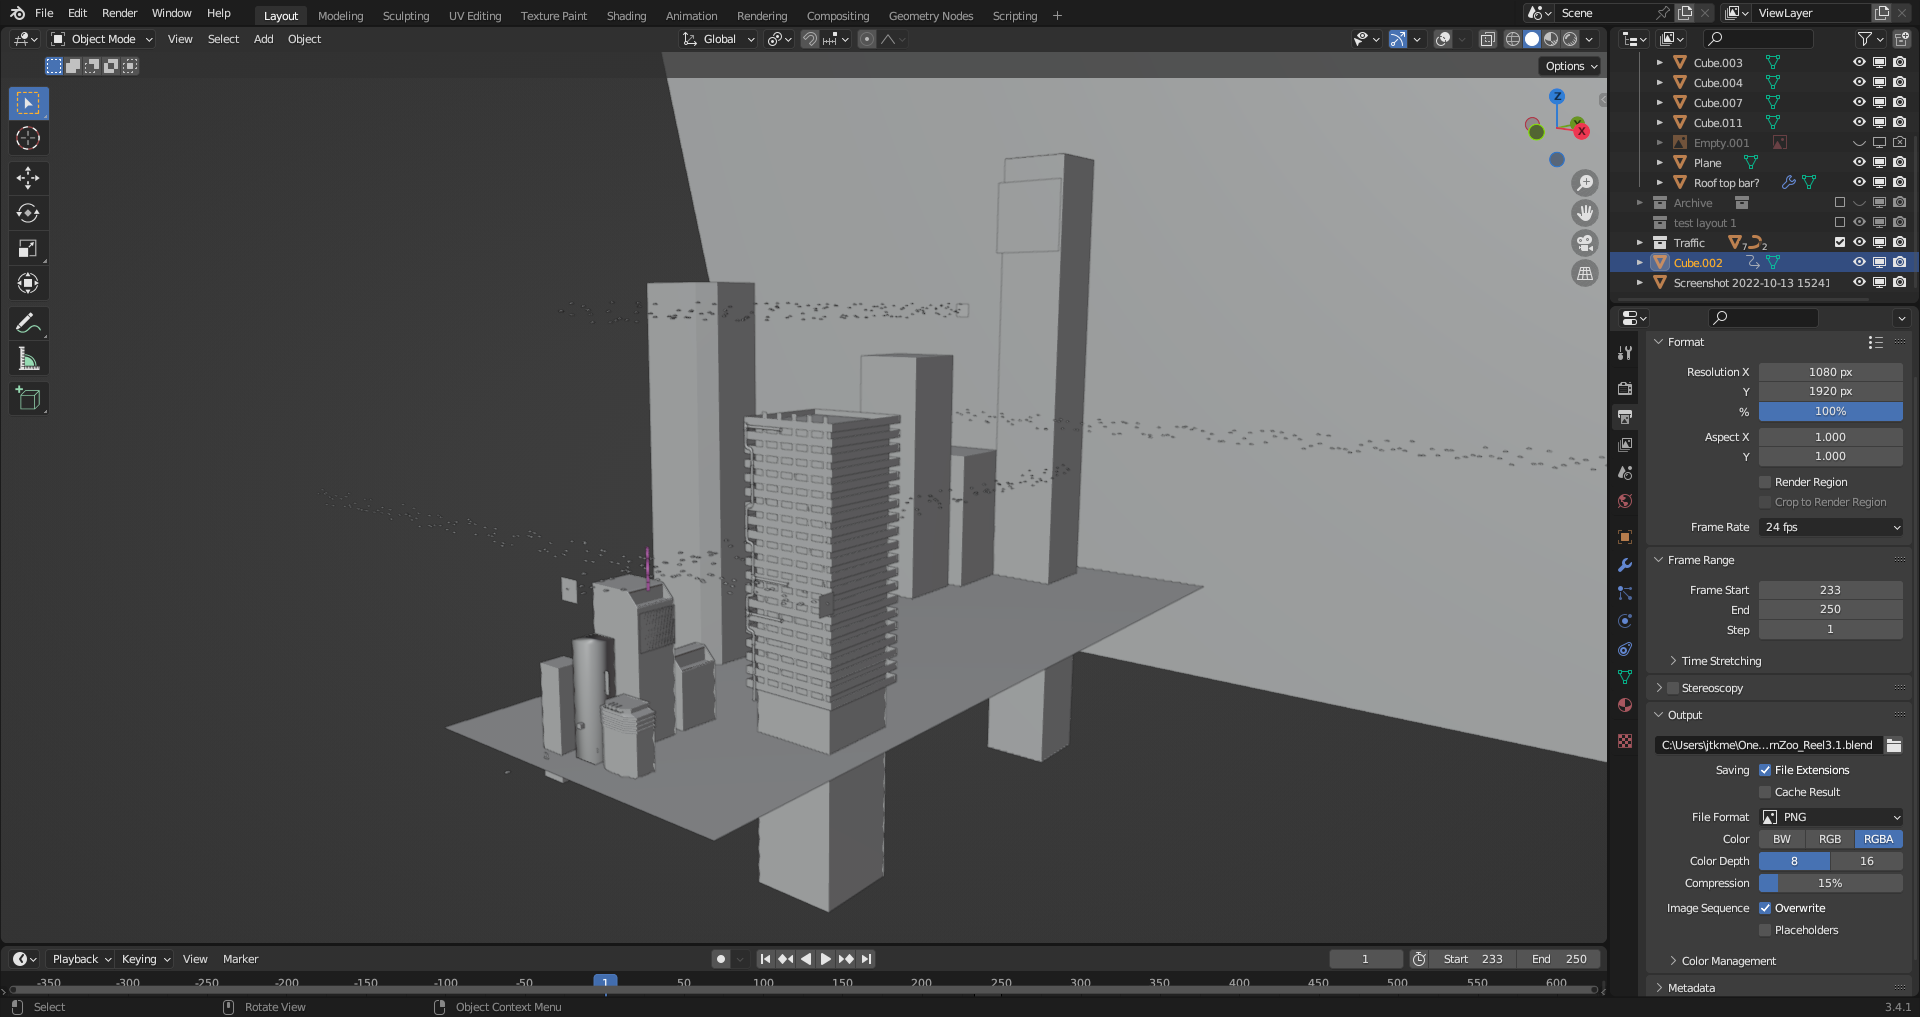This screenshot has height=1017, width=1920.
Task: Set Color Depth to 16
Action: [x=1867, y=861]
